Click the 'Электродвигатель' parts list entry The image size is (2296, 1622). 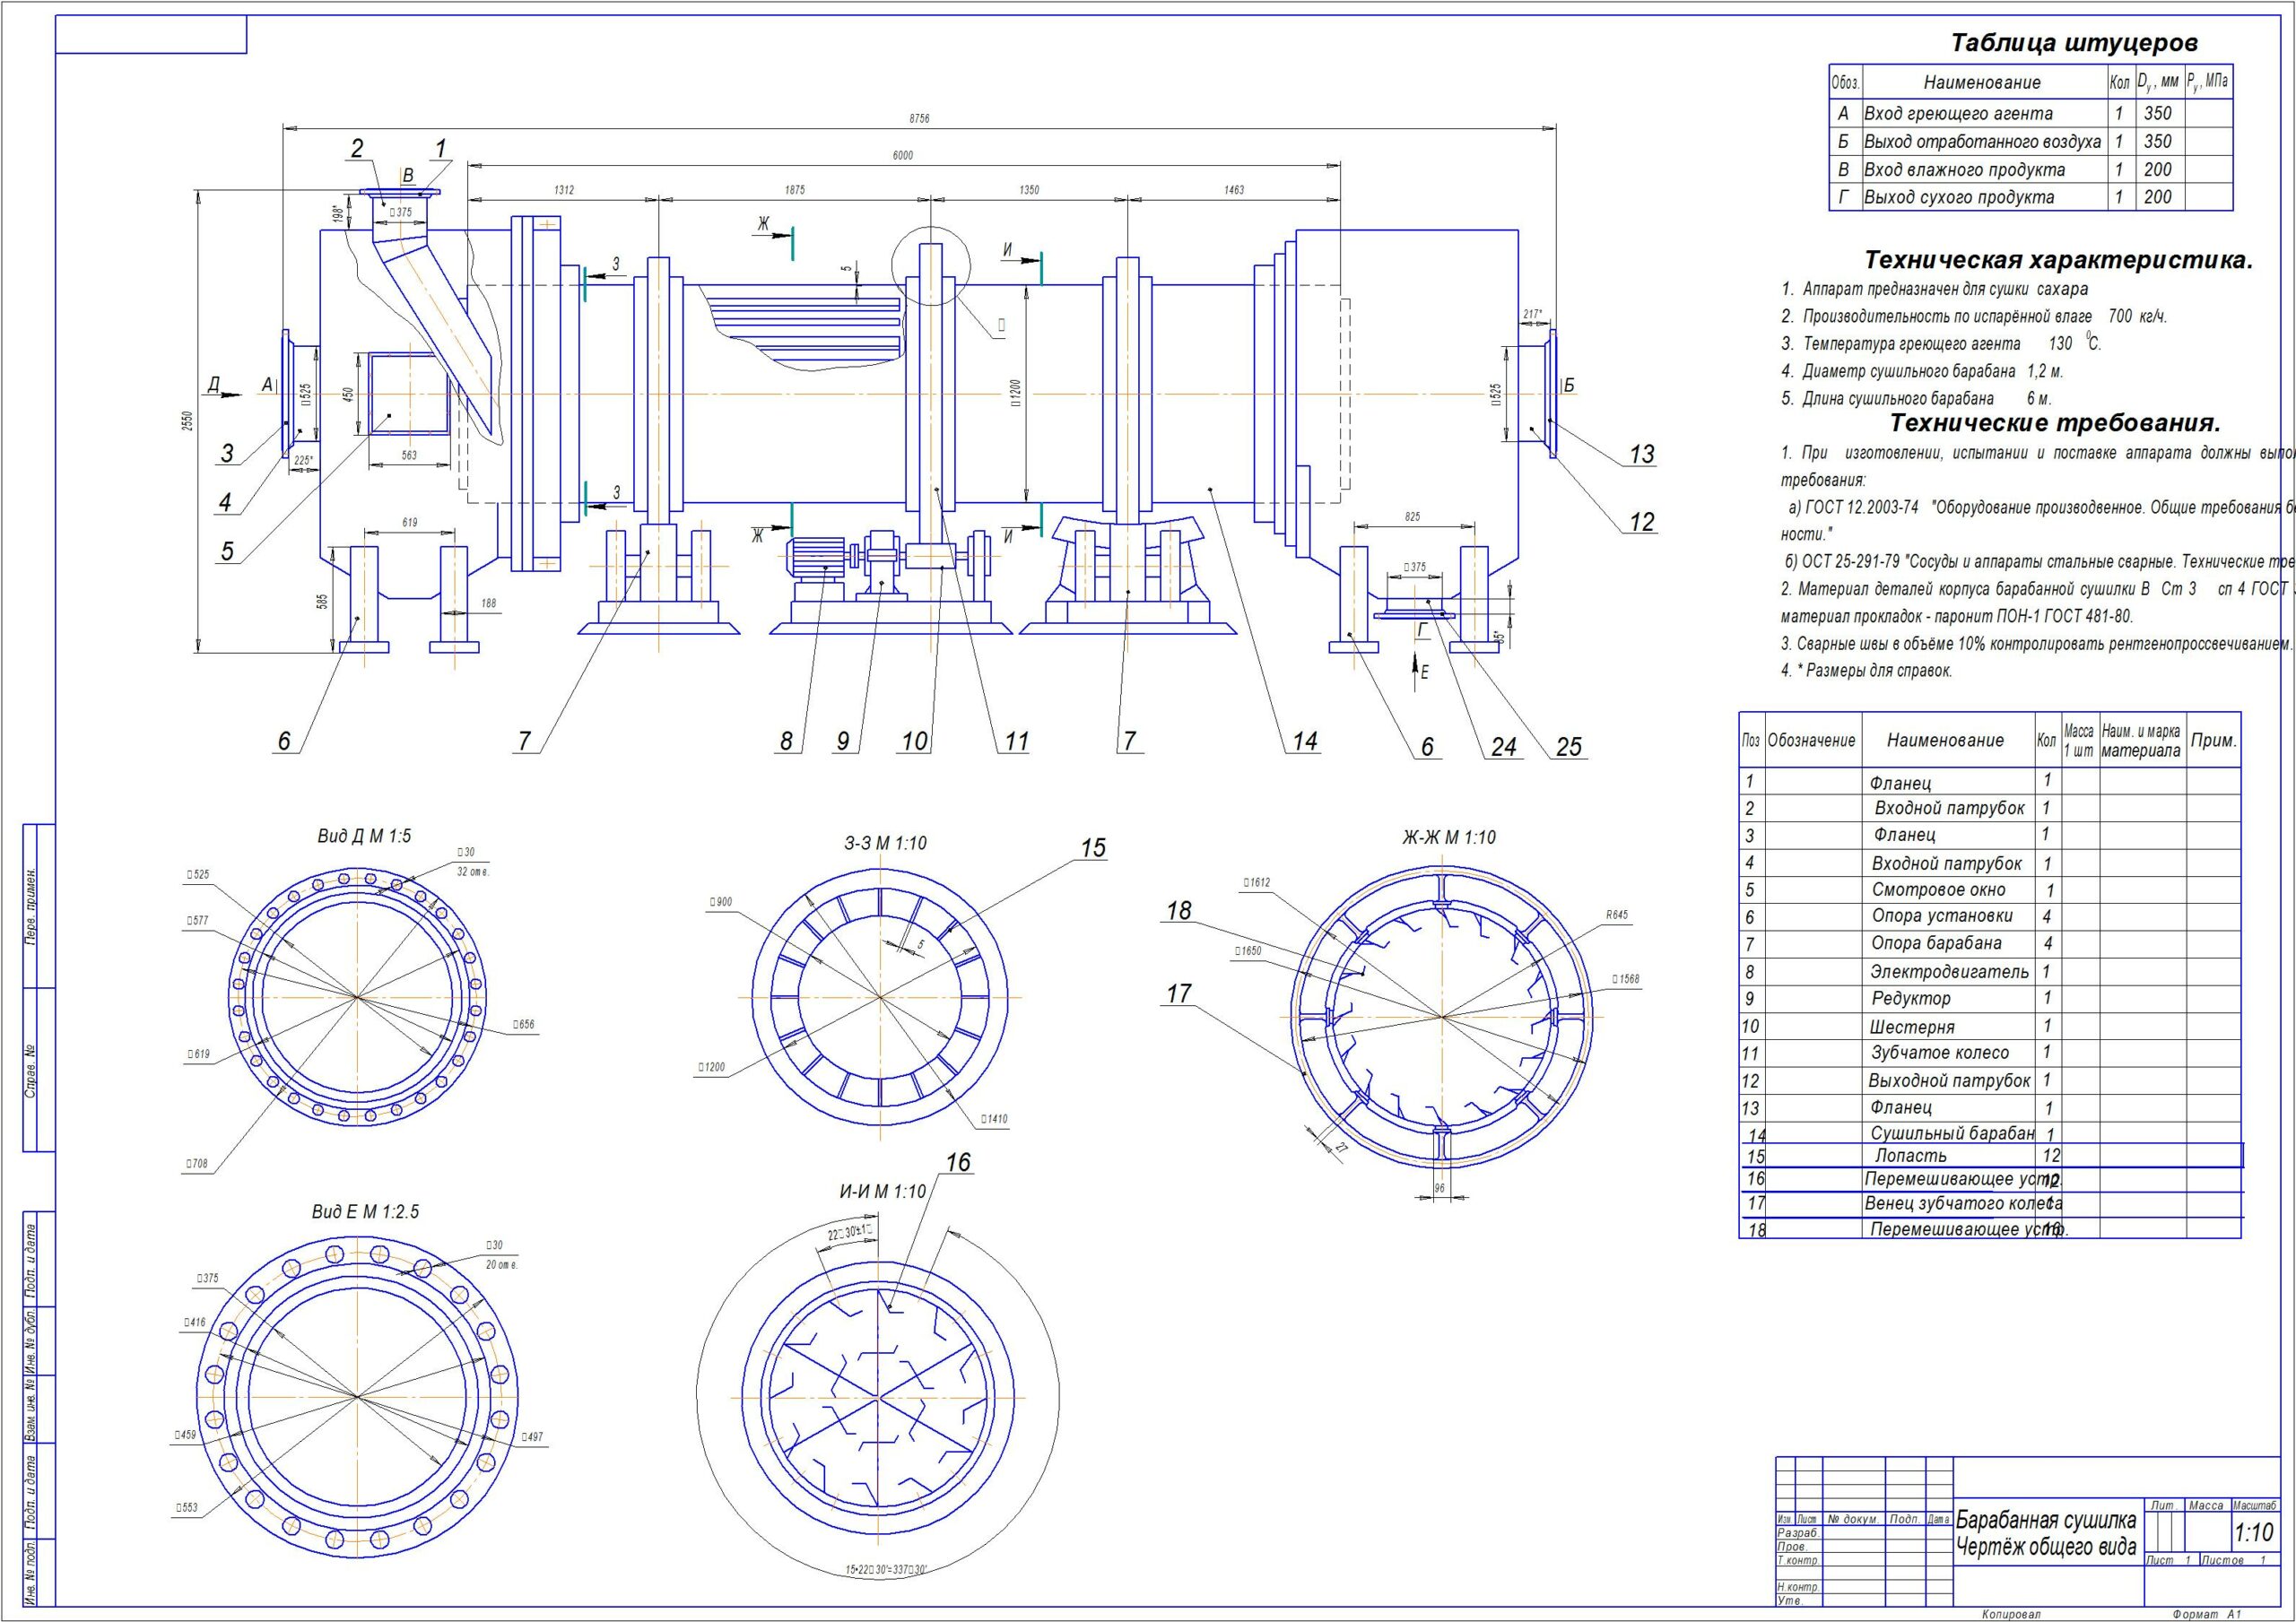[1950, 971]
